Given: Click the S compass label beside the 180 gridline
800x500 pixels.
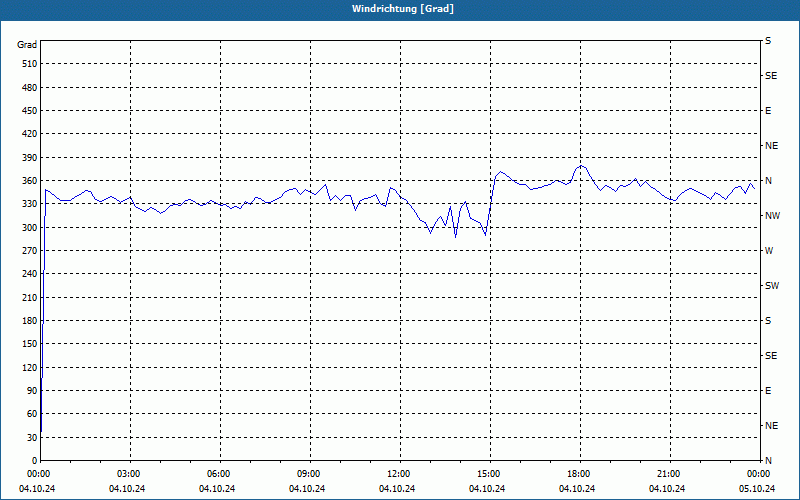Looking at the screenshot, I should (768, 320).
